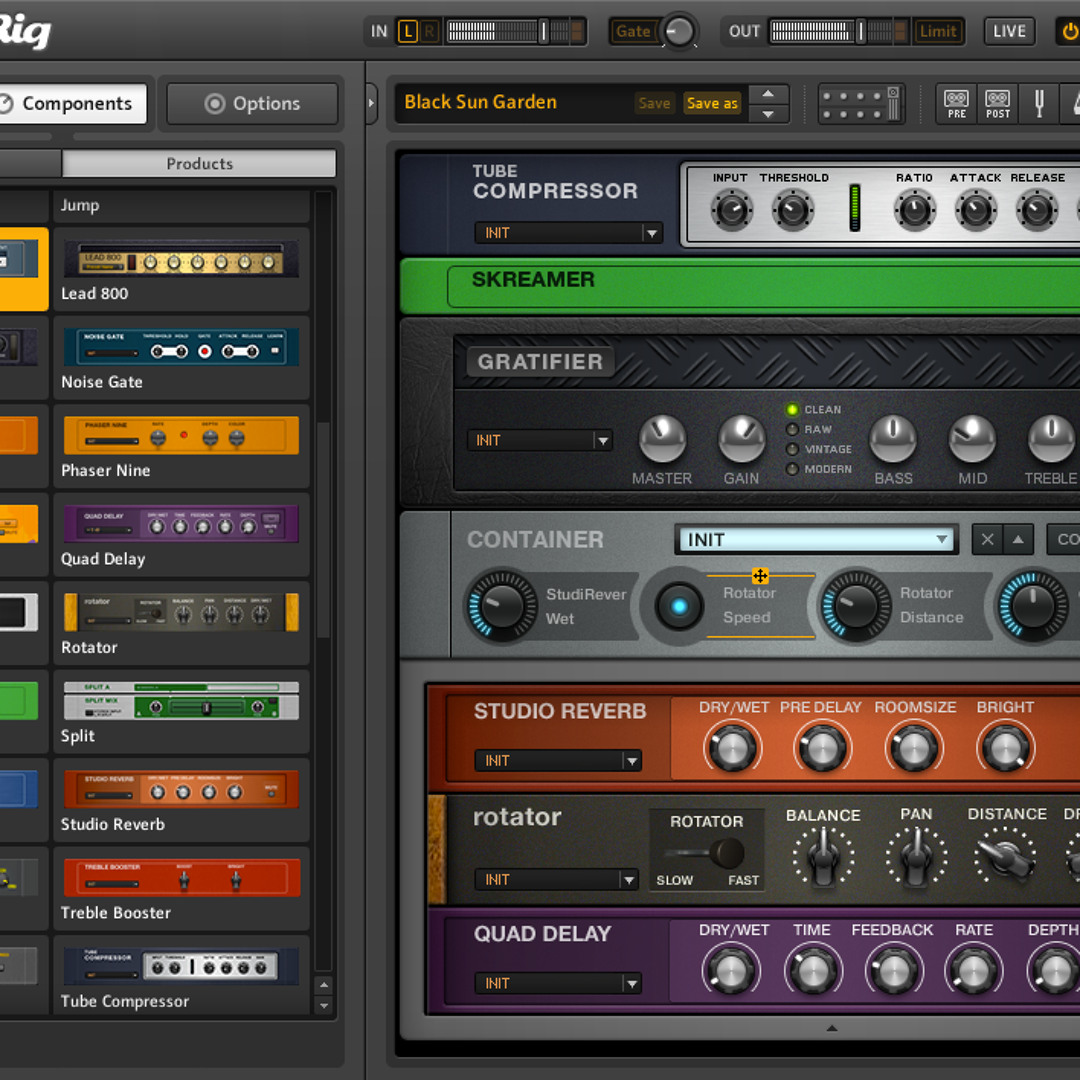The width and height of the screenshot is (1080, 1080).
Task: Step to next preset with down arrow
Action: click(768, 114)
